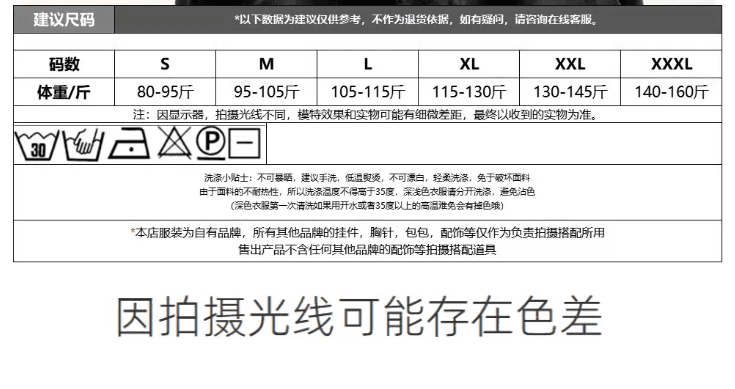This screenshot has width=735, height=389.
Task: Click the 建议尺码 header label
Action: coord(64,20)
